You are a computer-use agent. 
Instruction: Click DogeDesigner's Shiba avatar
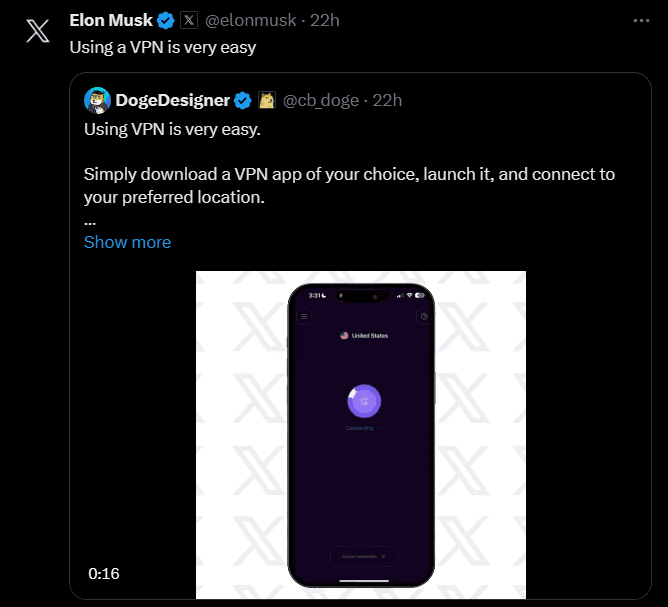(x=97, y=100)
